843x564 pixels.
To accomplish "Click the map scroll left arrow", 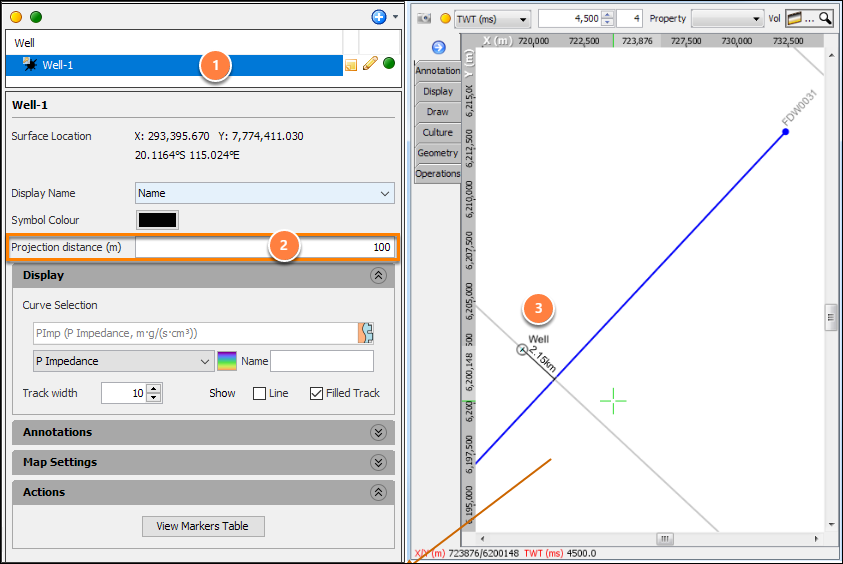I will 482,539.
